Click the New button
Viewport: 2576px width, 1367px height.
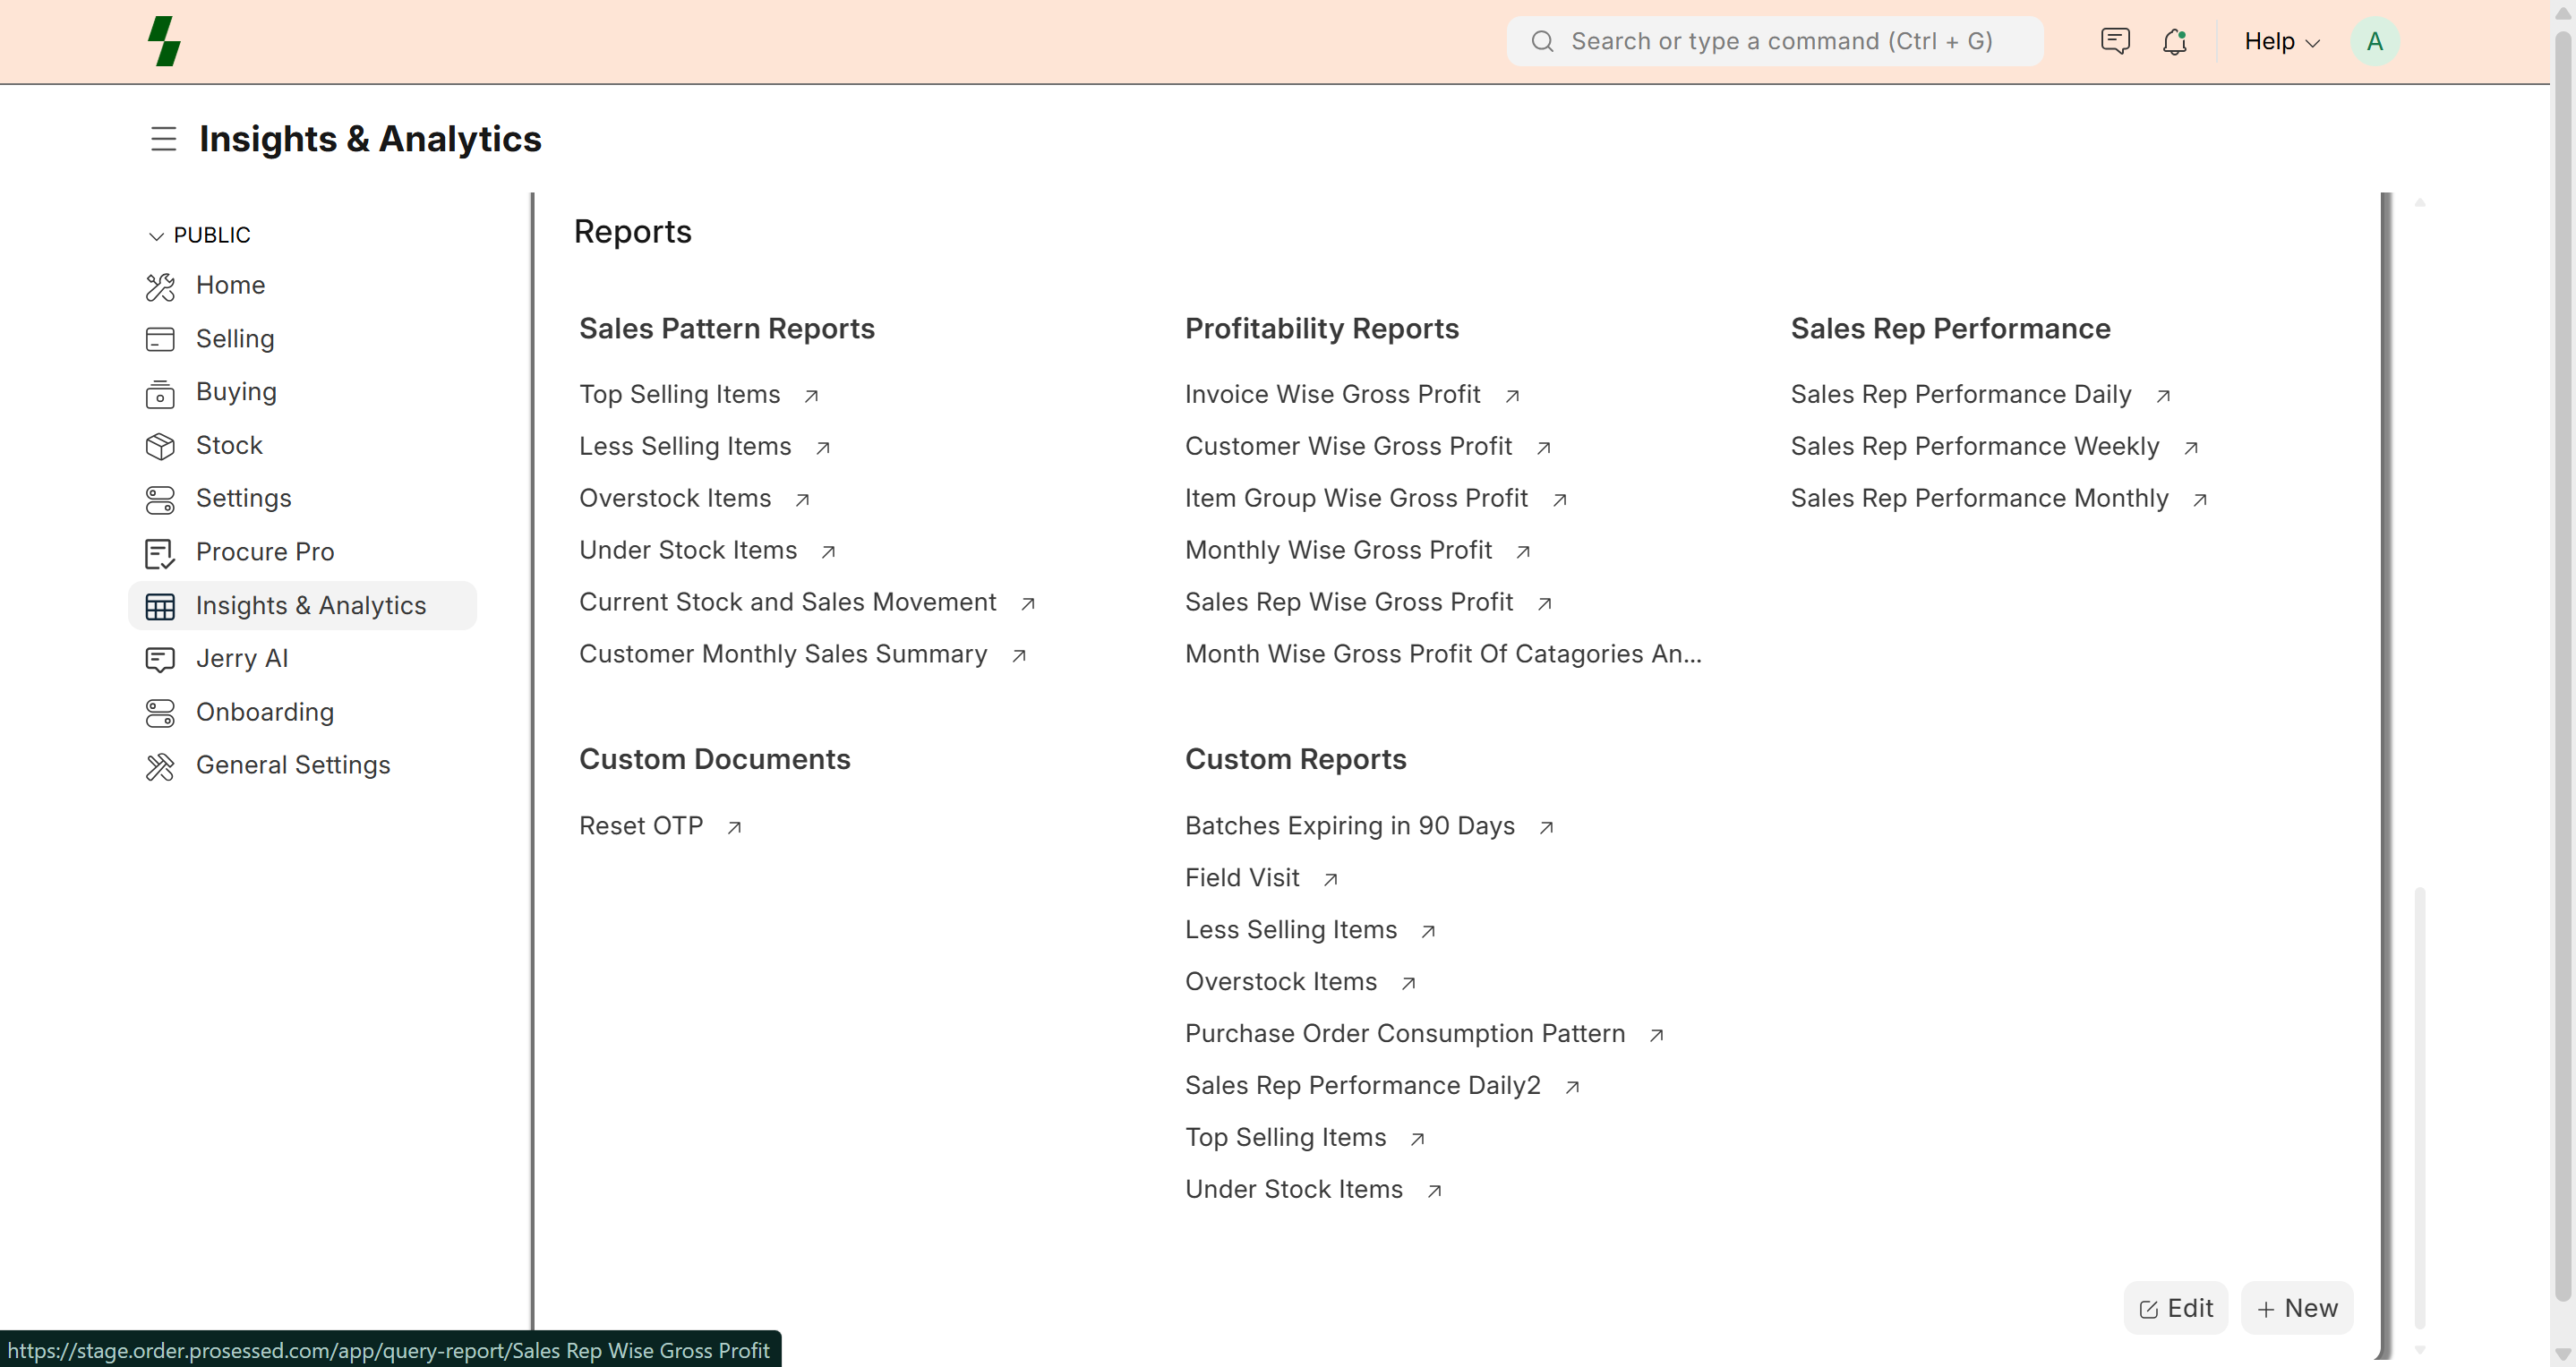2297,1308
